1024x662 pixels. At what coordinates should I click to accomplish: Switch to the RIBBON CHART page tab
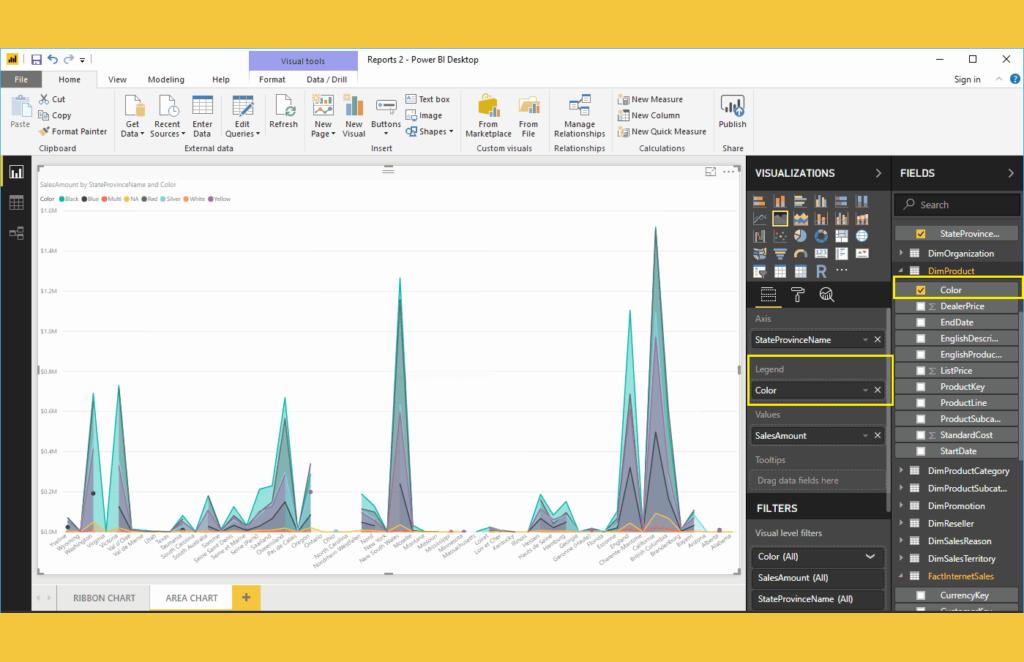(x=104, y=598)
